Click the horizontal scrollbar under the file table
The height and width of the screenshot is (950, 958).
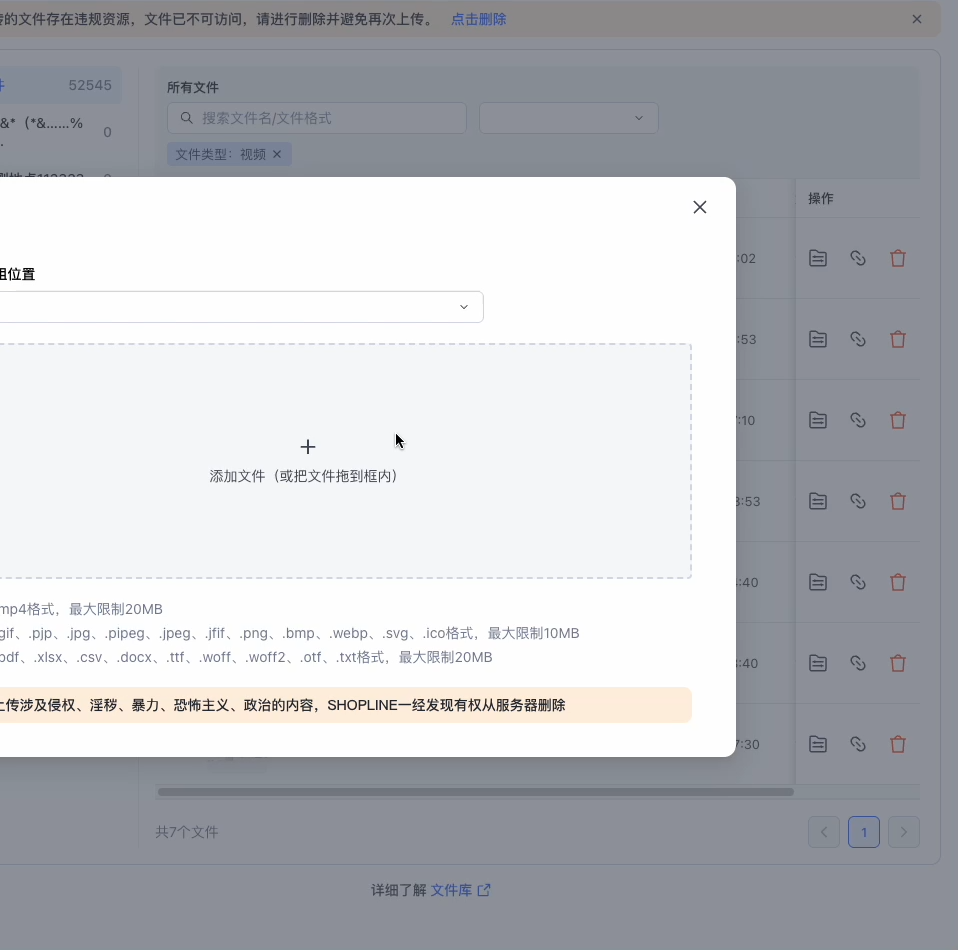(475, 792)
